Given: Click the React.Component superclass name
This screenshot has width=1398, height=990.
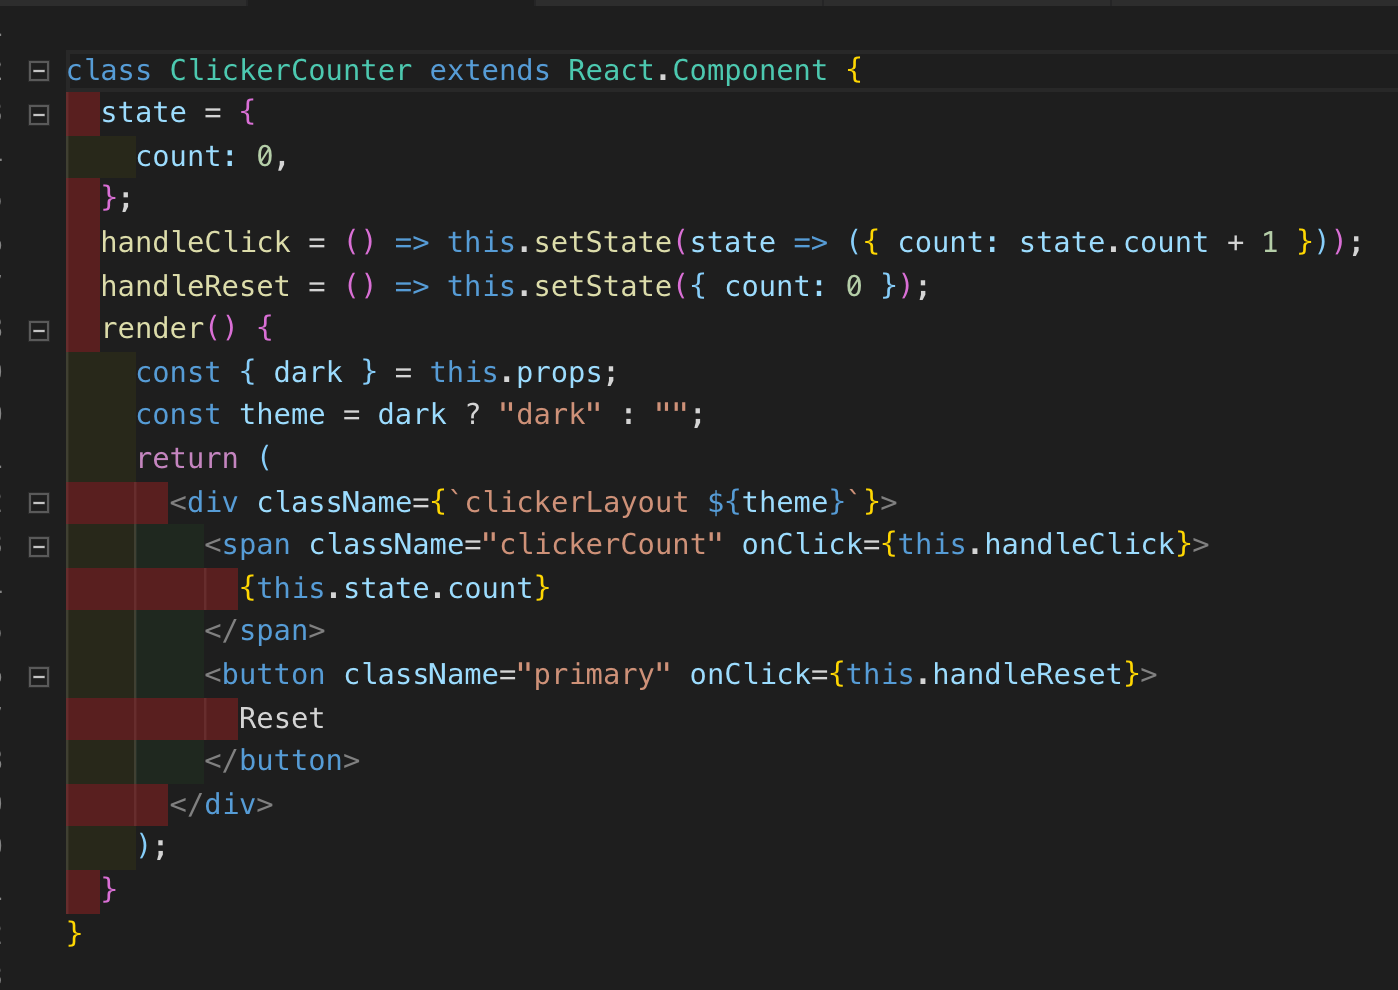Looking at the screenshot, I should tap(696, 70).
